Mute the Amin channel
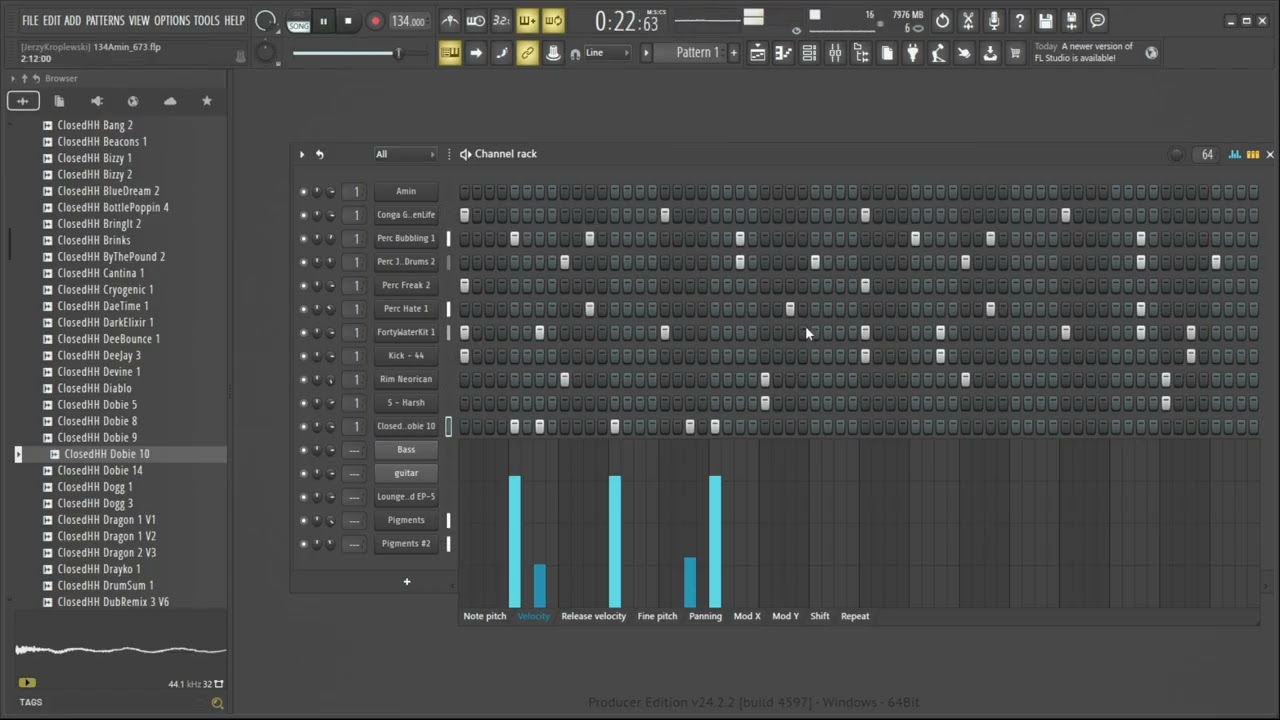Viewport: 1280px width, 720px height. pos(303,191)
